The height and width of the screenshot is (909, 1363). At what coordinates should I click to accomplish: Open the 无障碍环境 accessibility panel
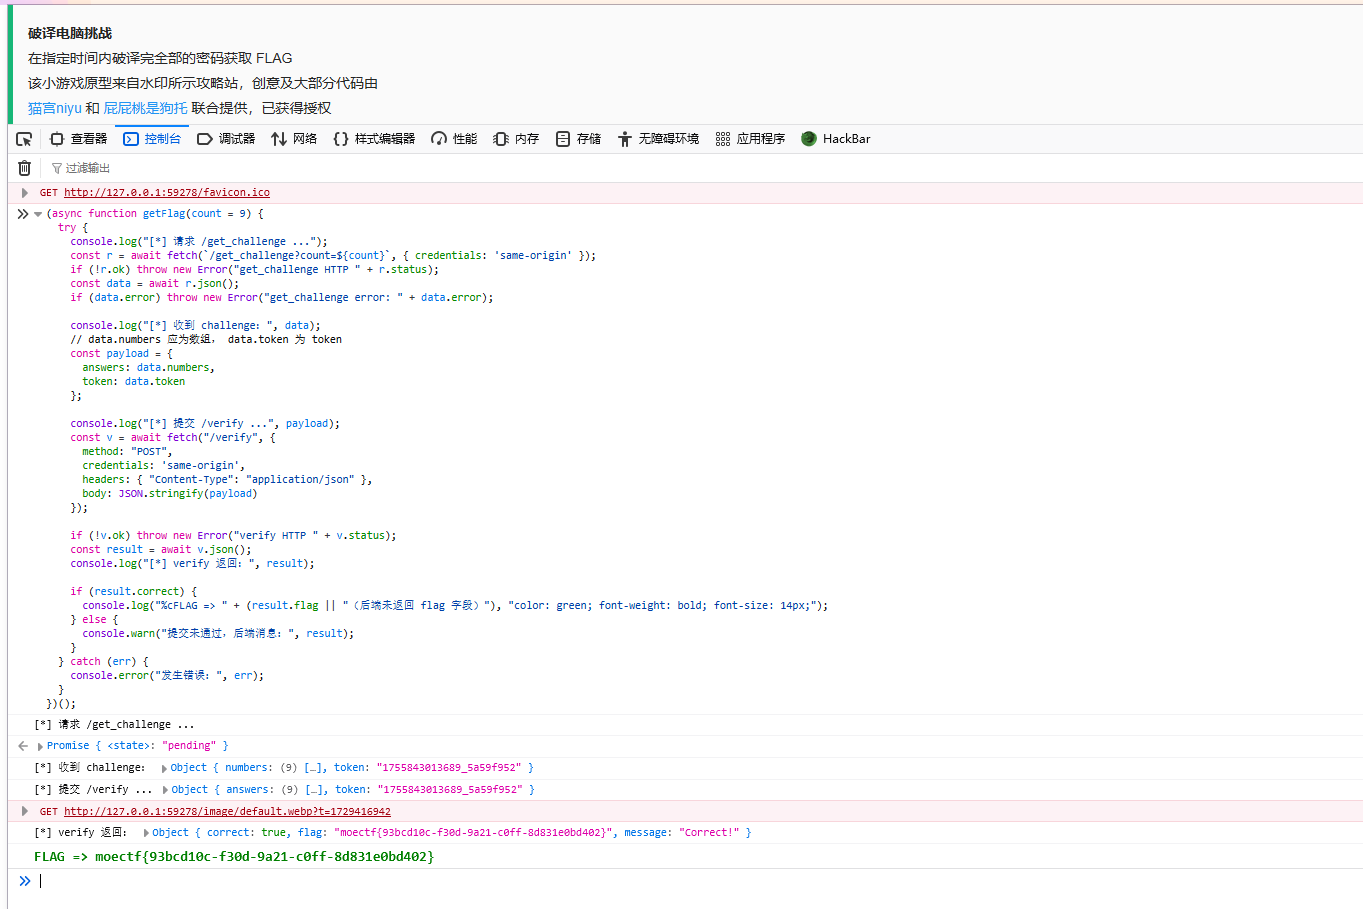(x=658, y=139)
